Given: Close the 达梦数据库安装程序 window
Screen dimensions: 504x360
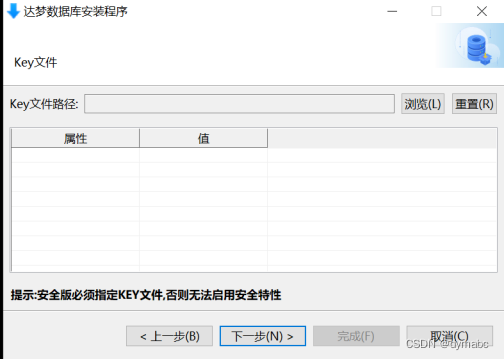Looking at the screenshot, I should [481, 11].
